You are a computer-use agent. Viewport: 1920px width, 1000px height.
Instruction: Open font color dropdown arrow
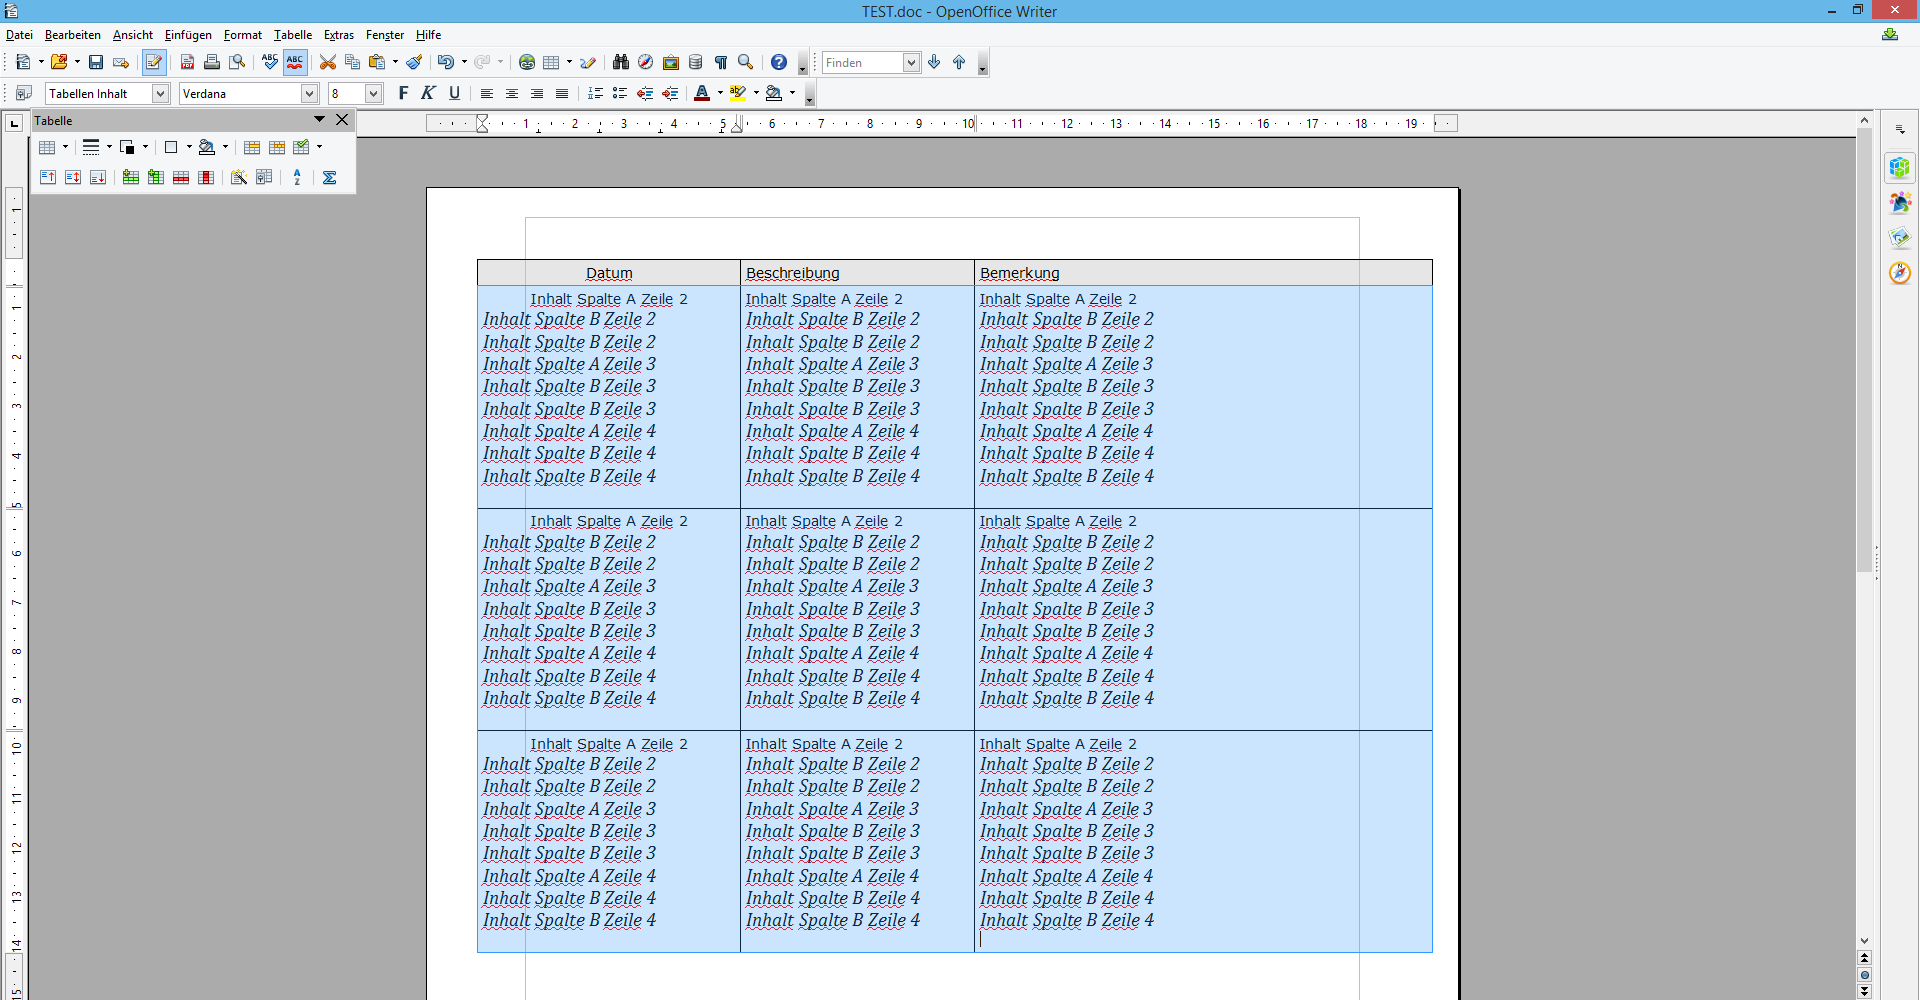(x=720, y=93)
